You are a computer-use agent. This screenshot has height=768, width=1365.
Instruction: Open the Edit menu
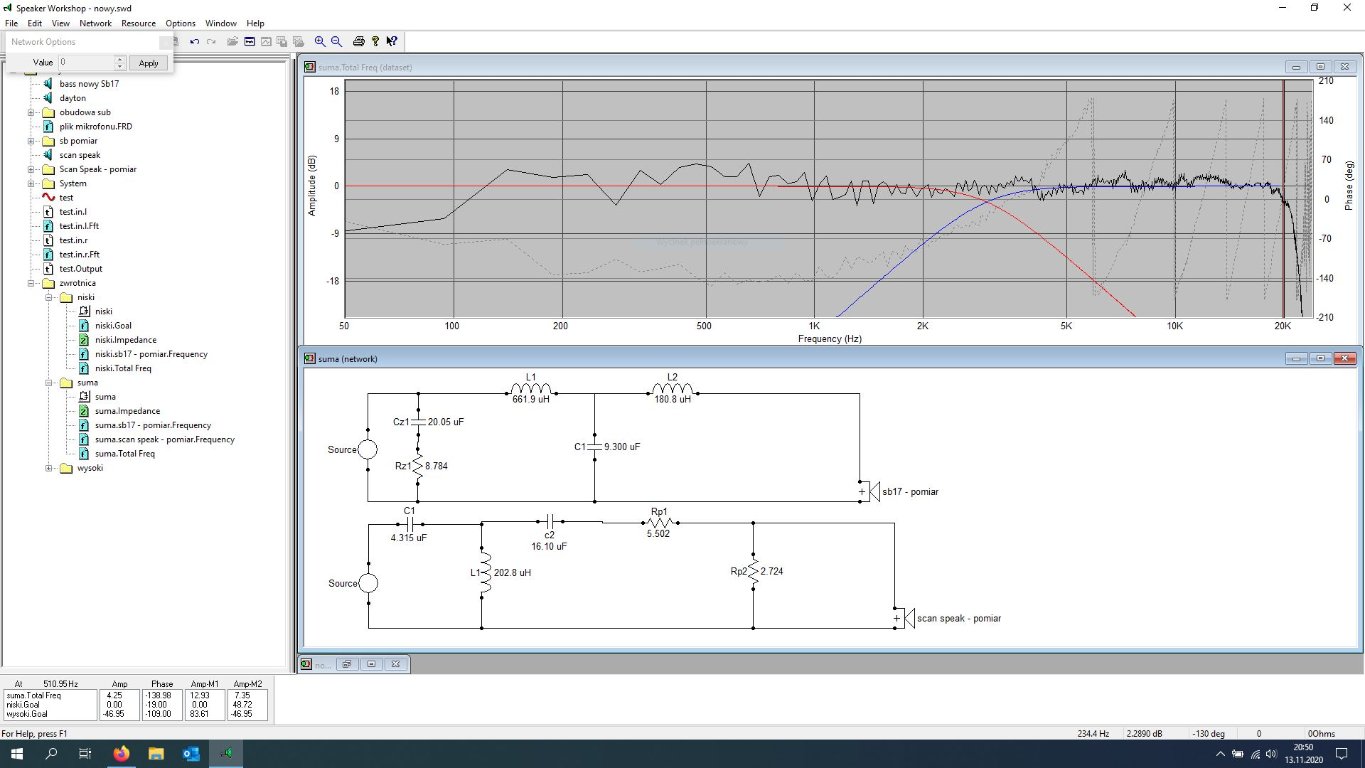35,23
